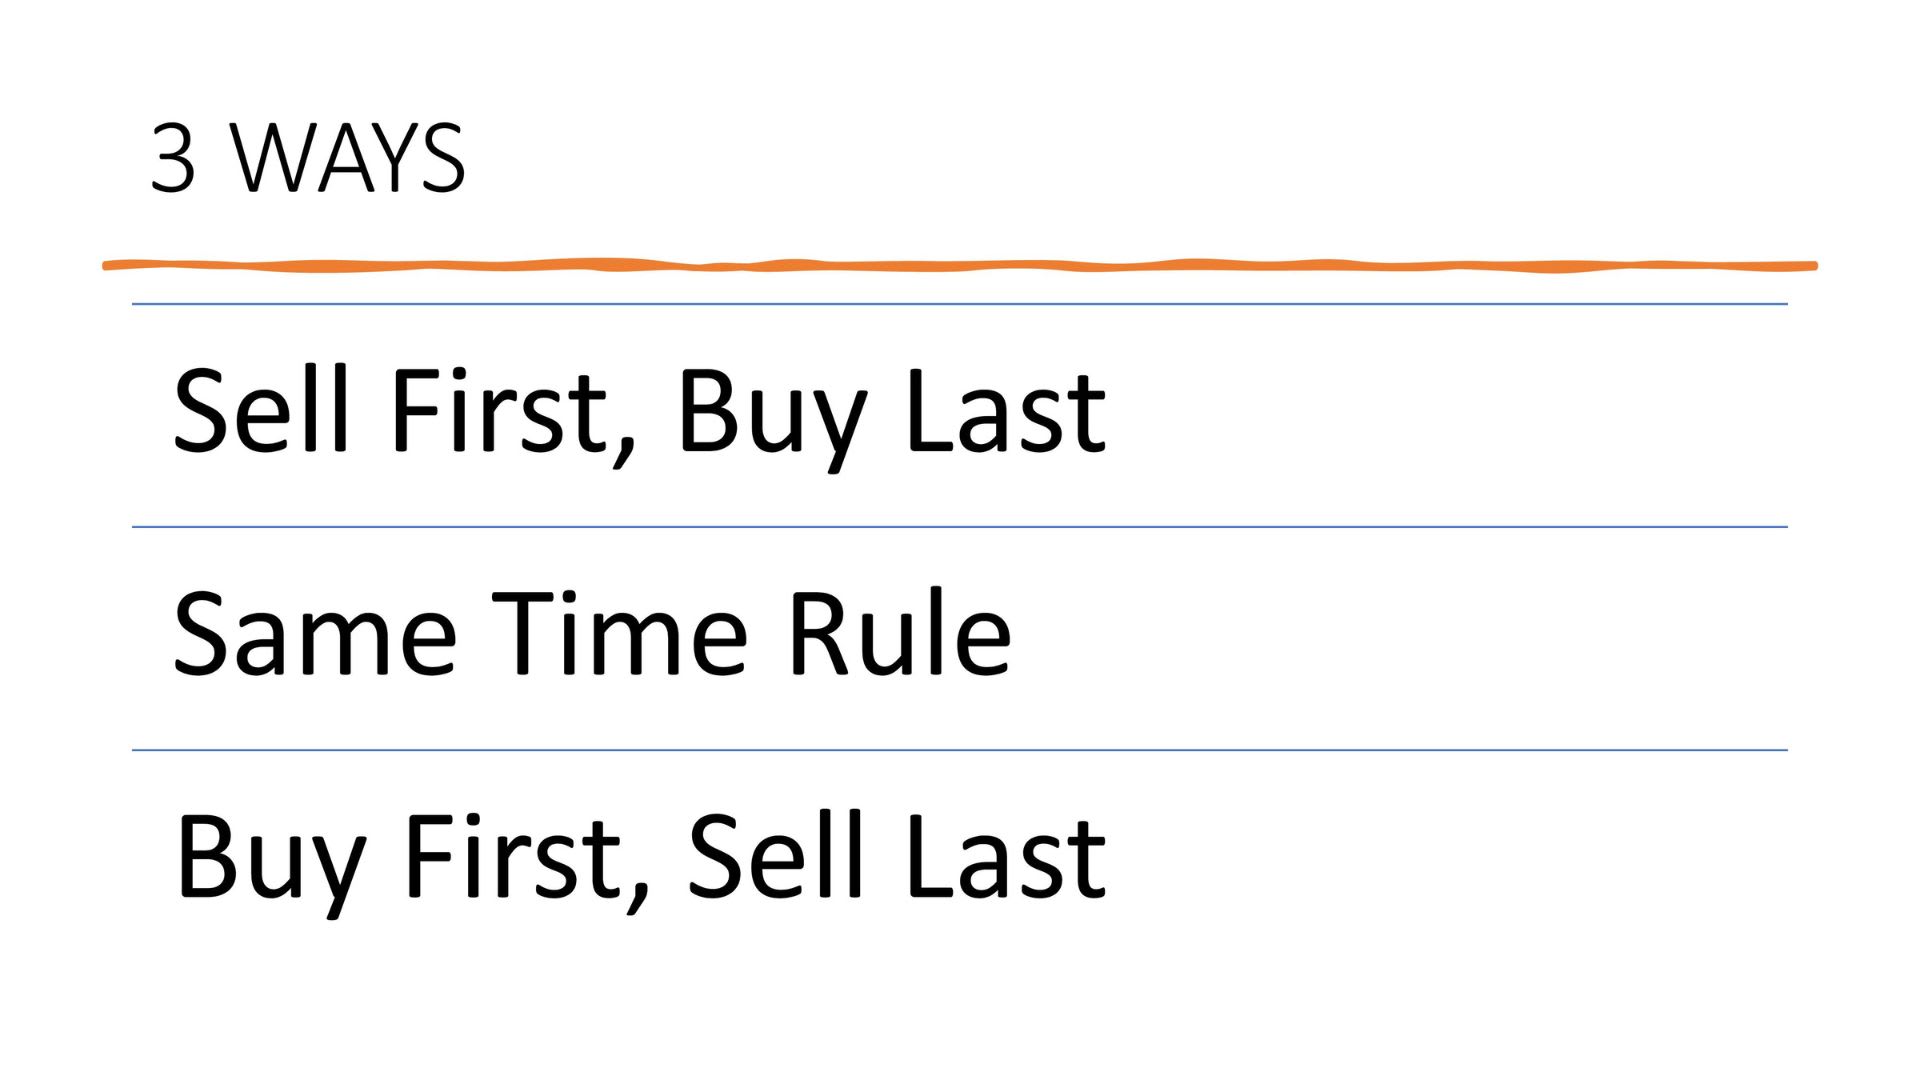Click the blue line above Same Time Rule
Image resolution: width=1920 pixels, height=1080 pixels.
tap(960, 527)
